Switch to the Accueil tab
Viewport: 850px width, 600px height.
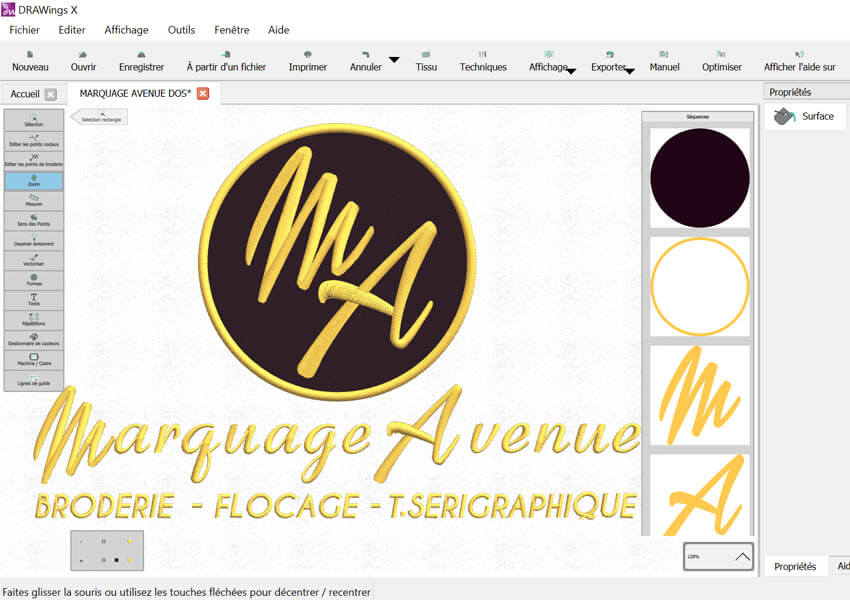(x=25, y=92)
